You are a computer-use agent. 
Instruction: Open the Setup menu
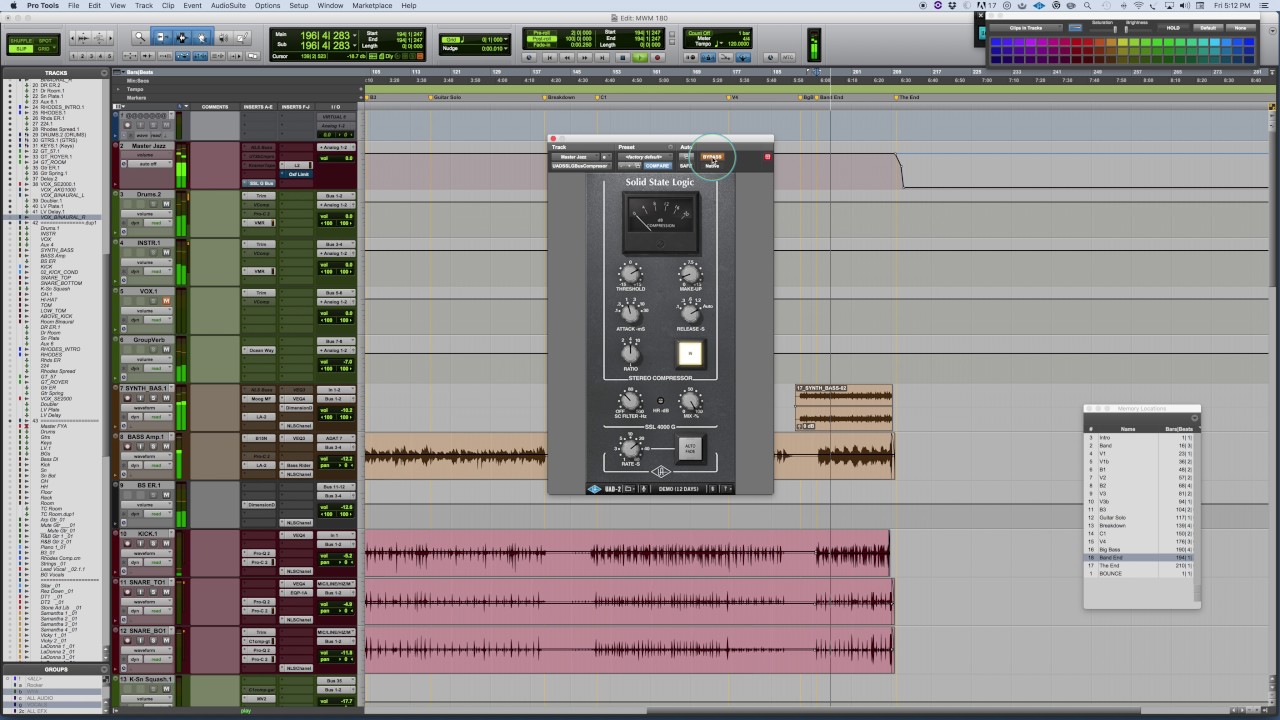pyautogui.click(x=298, y=5)
